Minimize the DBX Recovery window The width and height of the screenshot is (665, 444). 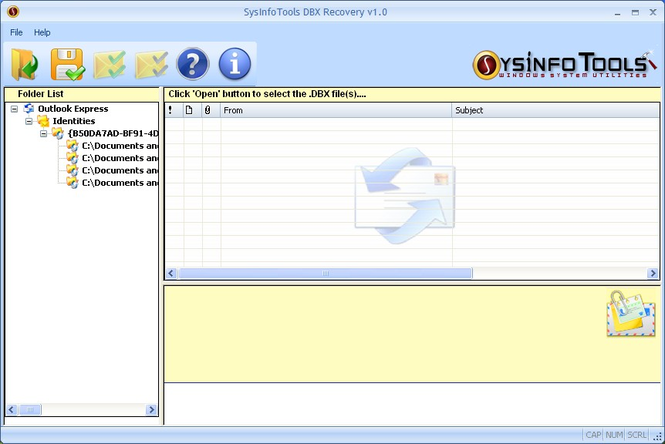pyautogui.click(x=618, y=13)
